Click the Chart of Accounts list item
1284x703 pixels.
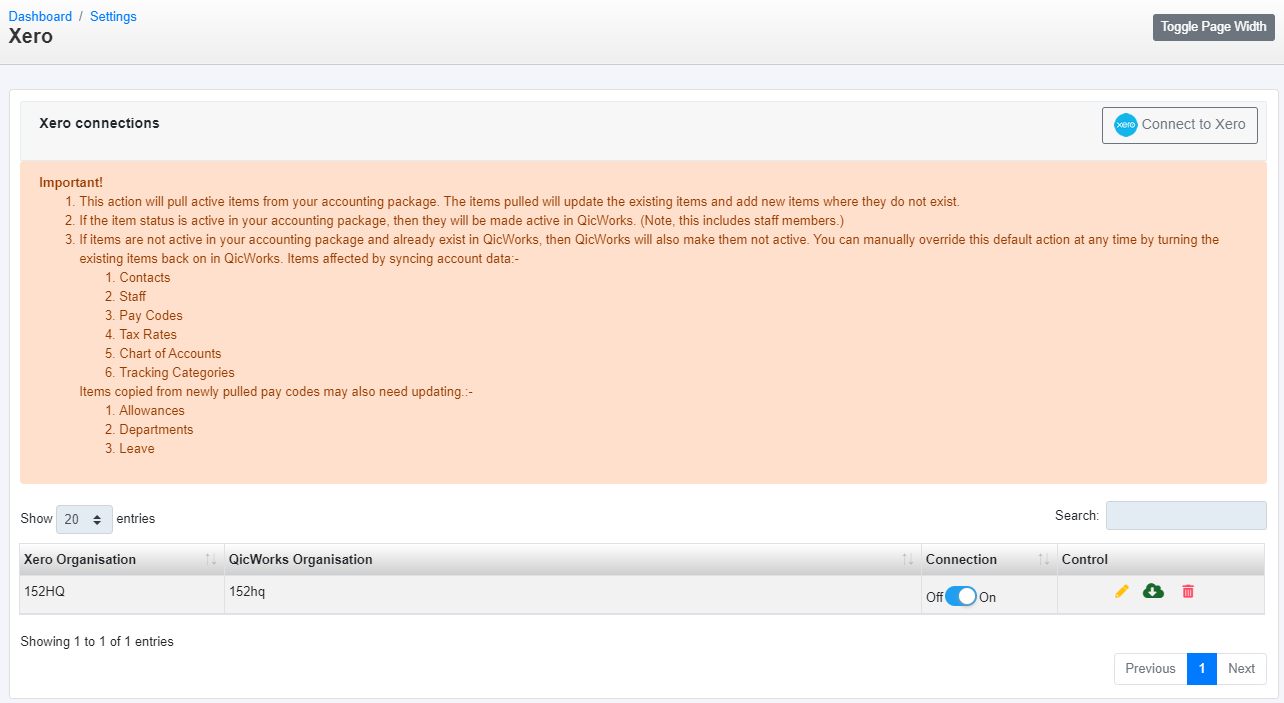click(x=170, y=353)
